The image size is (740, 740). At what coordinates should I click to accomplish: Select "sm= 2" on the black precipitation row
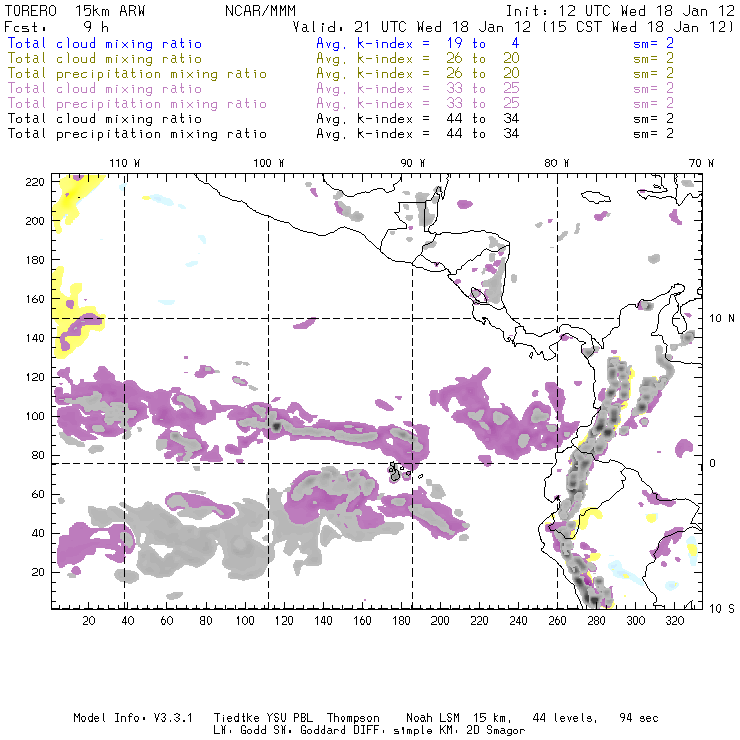[653, 134]
